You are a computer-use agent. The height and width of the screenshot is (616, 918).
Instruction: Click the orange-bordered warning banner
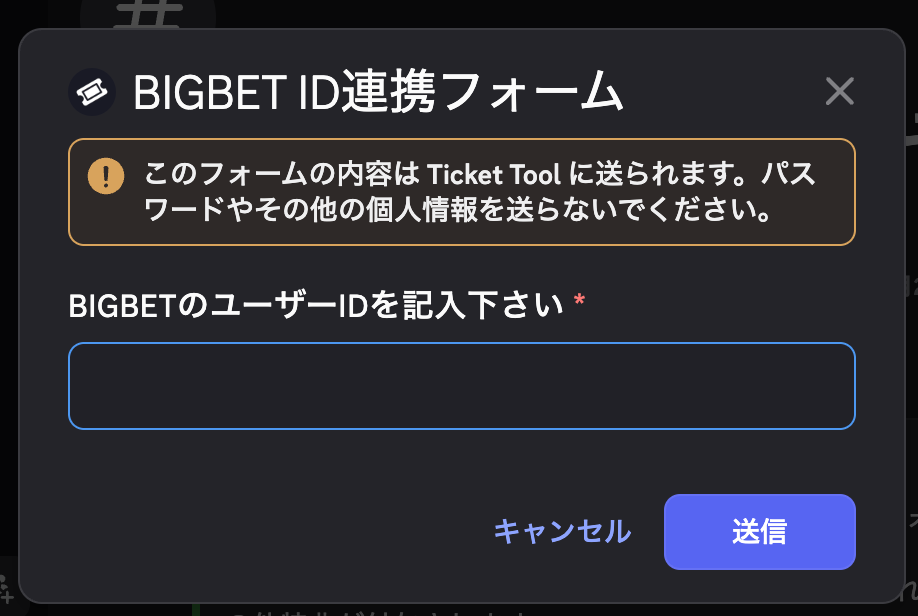coord(462,192)
